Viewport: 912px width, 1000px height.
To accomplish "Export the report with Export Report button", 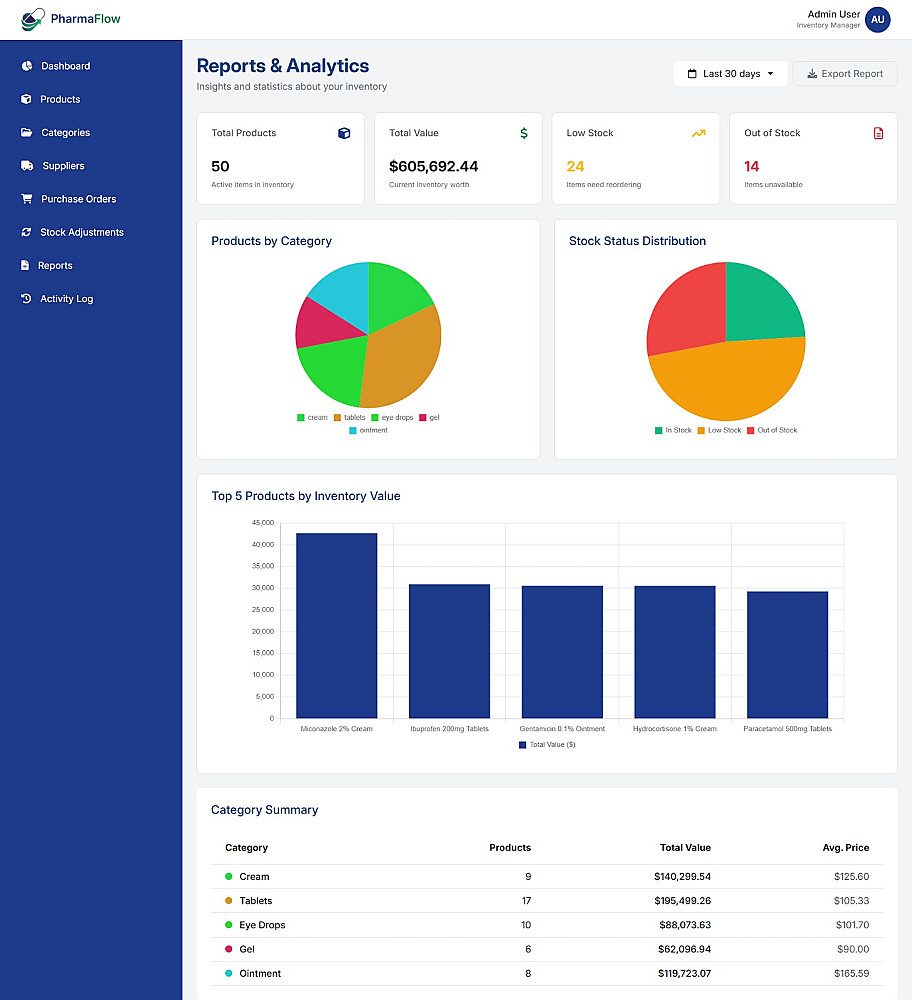I will pos(845,73).
